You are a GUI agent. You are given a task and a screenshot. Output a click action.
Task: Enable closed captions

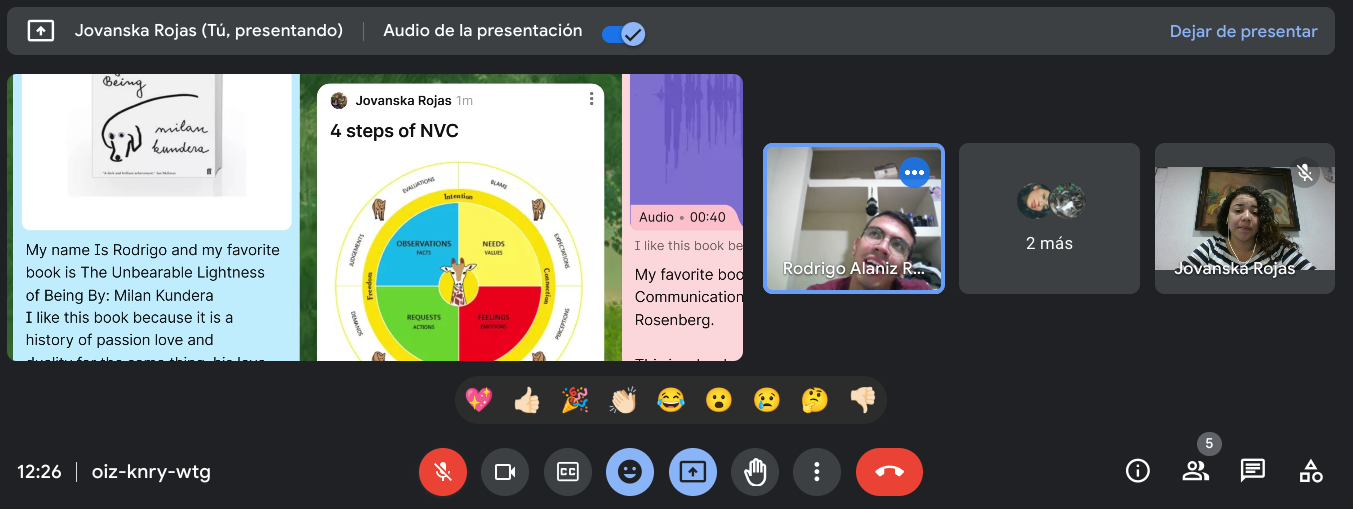(x=568, y=472)
